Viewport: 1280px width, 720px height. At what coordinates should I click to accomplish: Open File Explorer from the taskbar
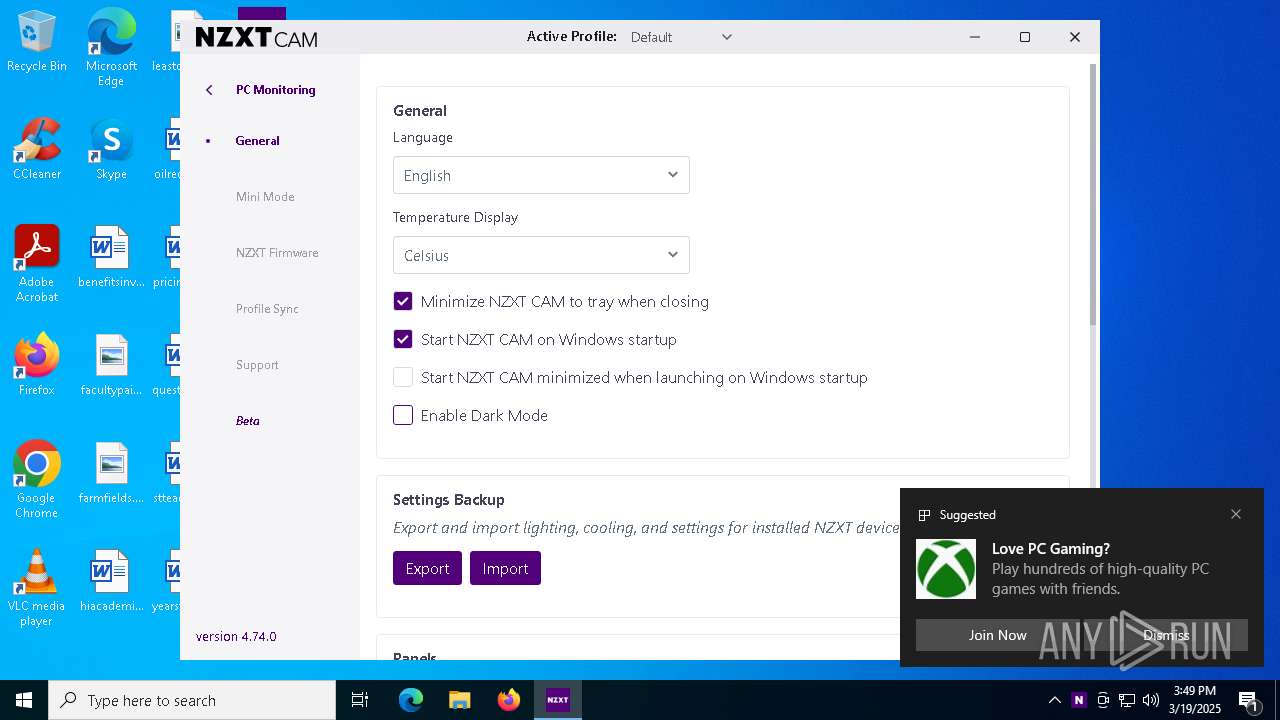[x=459, y=700]
